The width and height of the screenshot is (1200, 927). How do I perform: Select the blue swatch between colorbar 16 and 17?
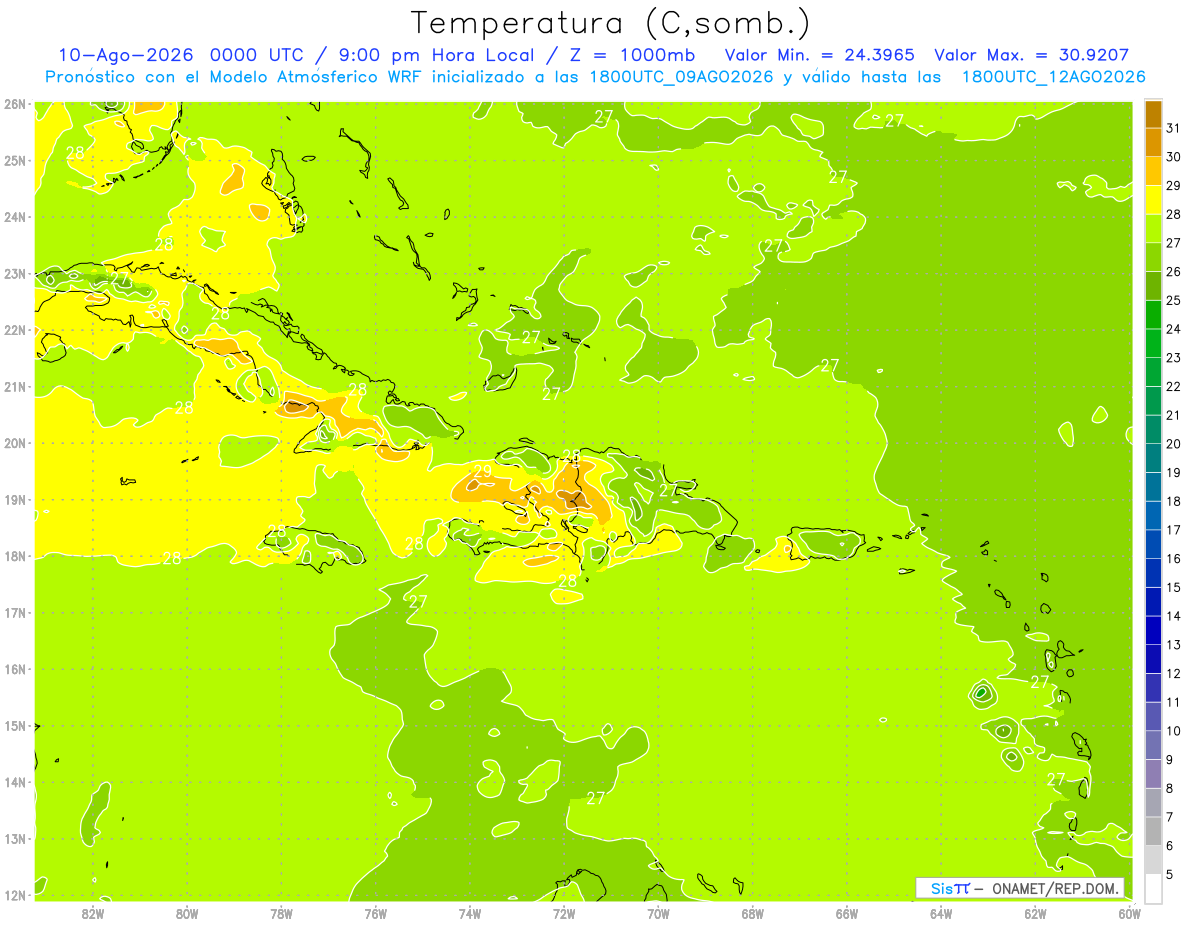pos(1153,544)
